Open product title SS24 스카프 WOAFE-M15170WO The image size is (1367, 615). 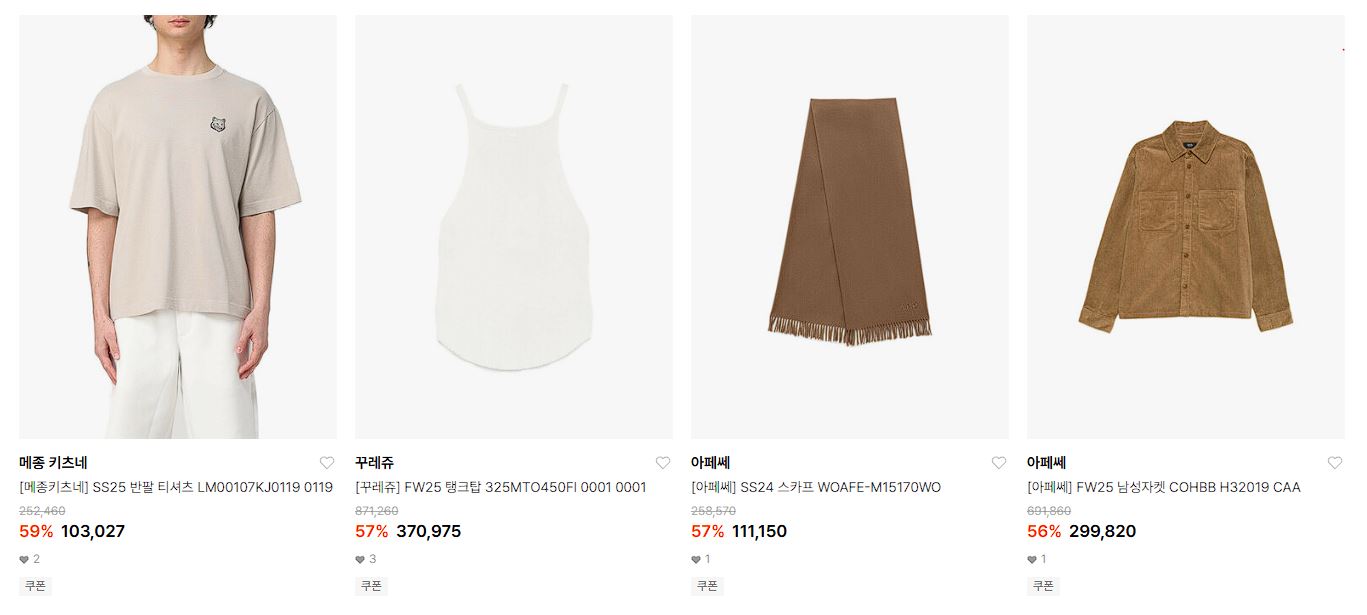click(816, 488)
